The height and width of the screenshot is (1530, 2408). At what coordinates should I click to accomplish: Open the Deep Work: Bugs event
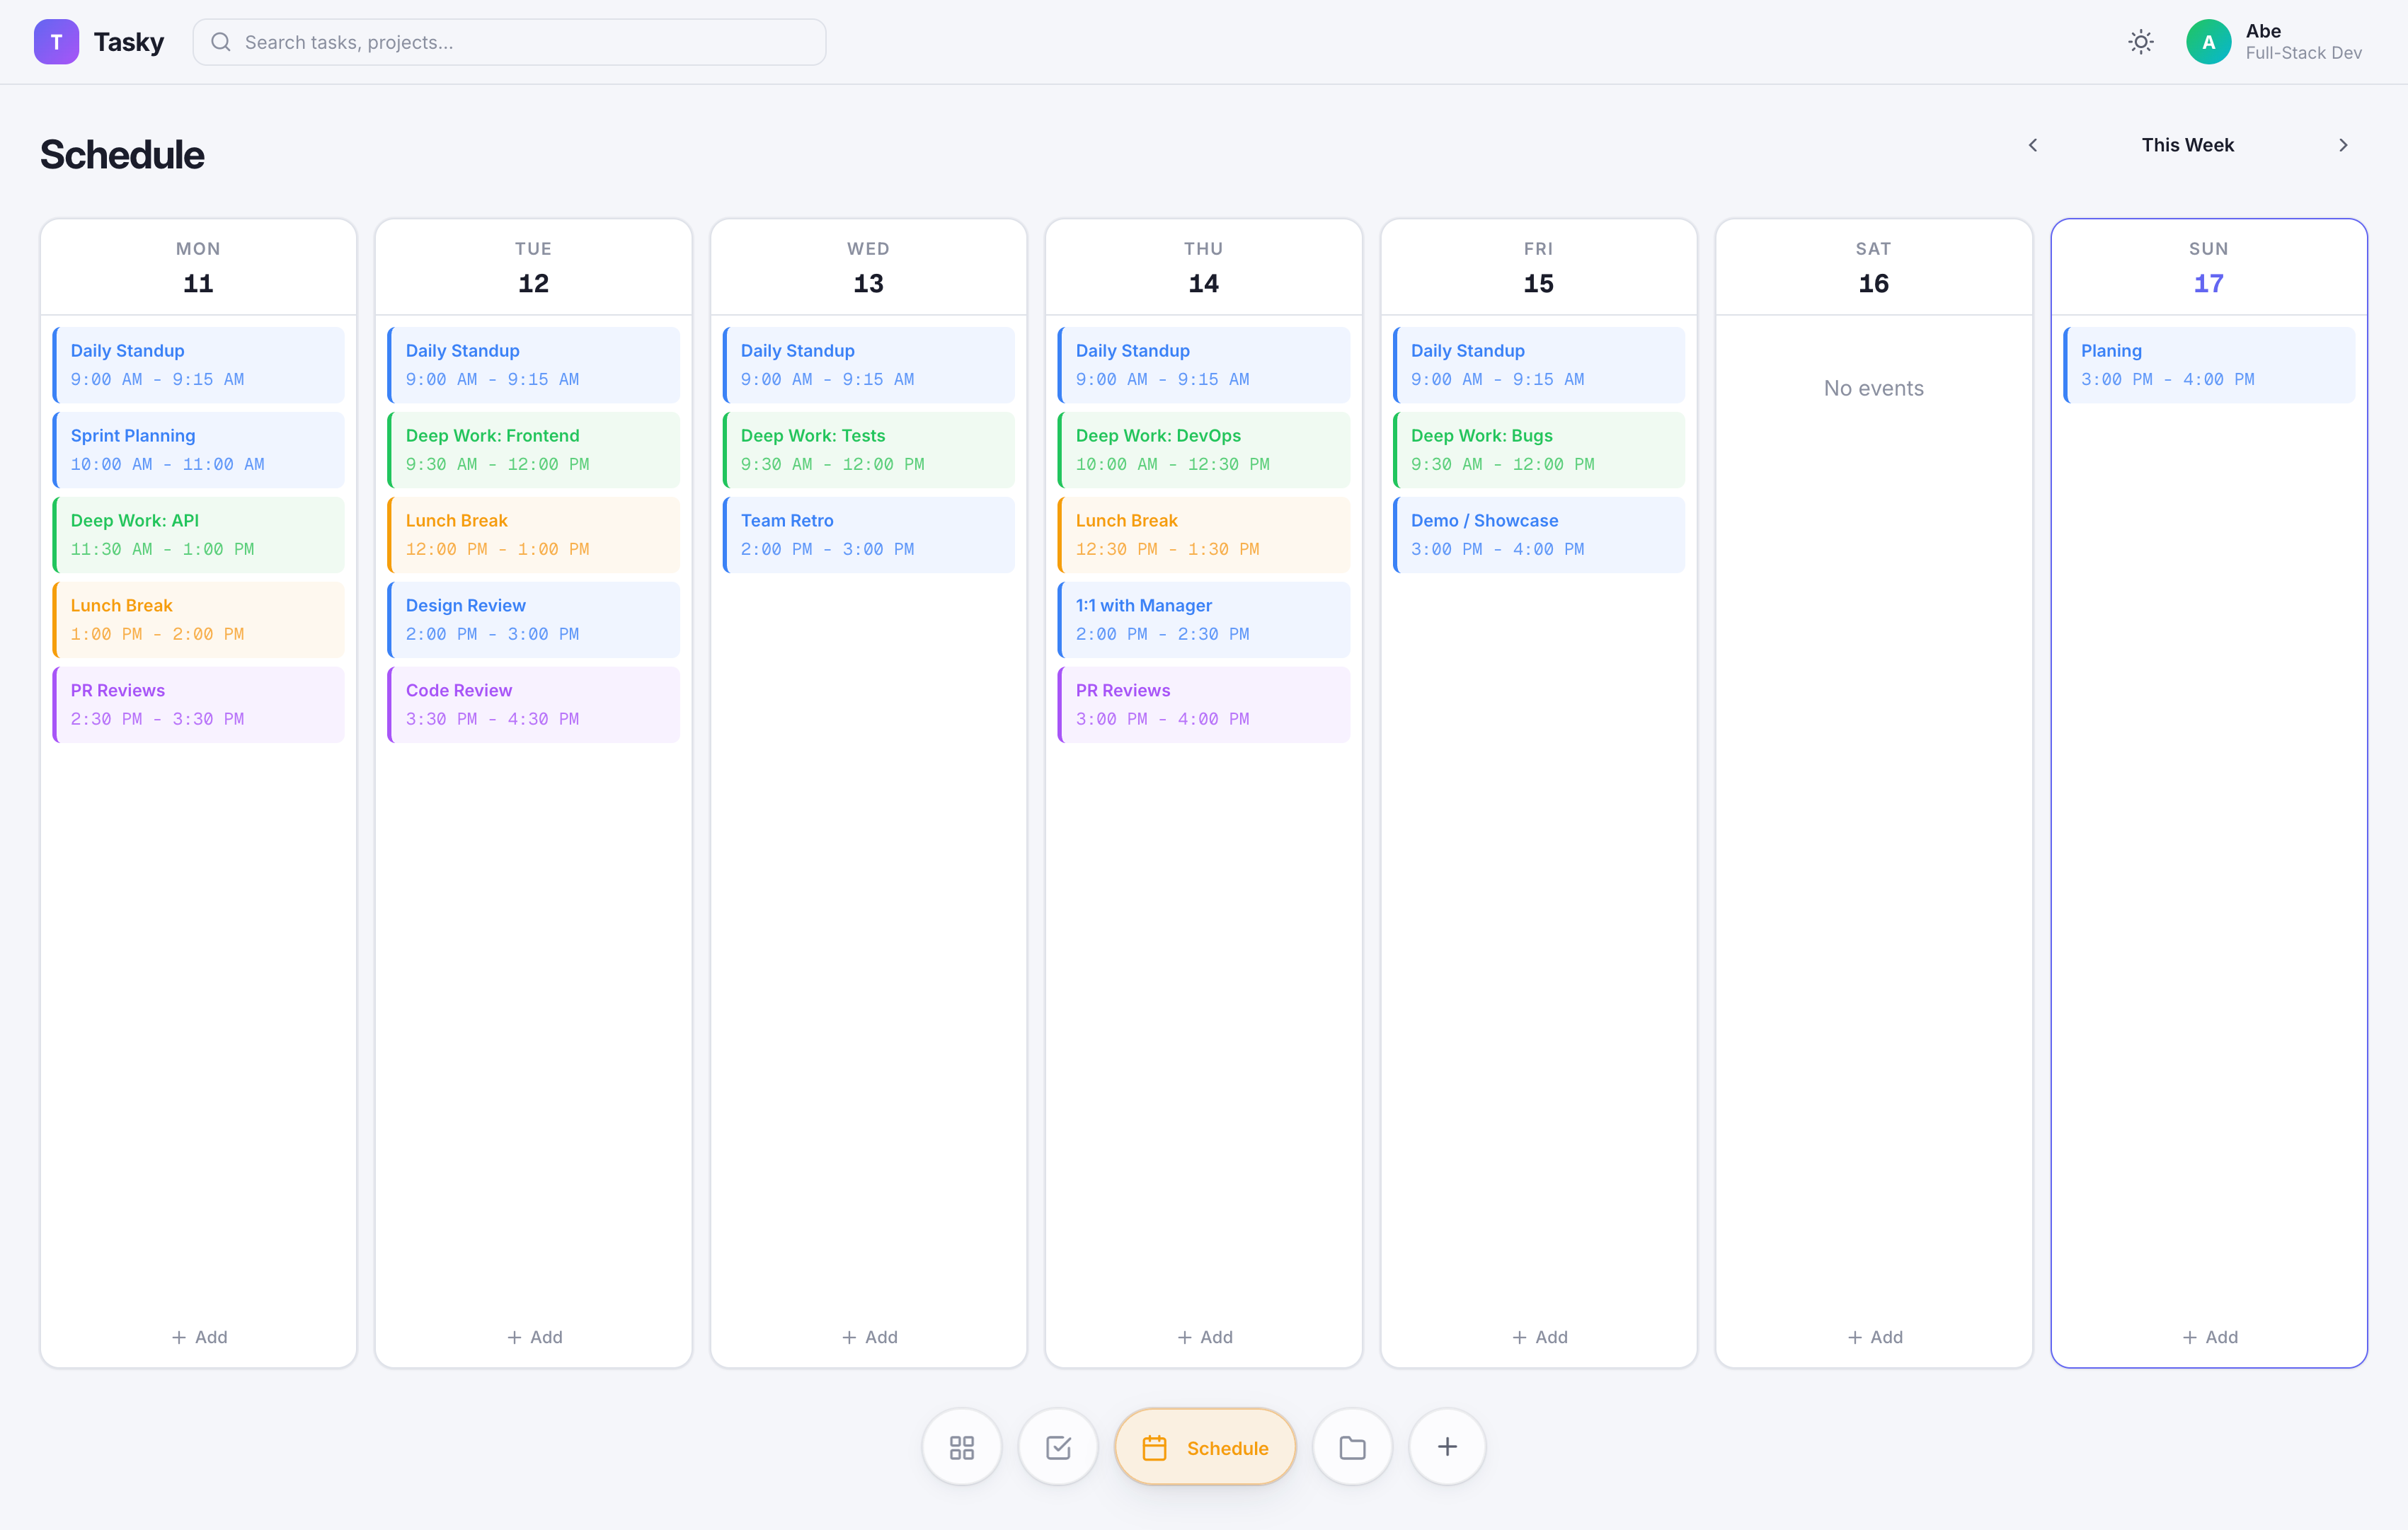pos(1539,450)
